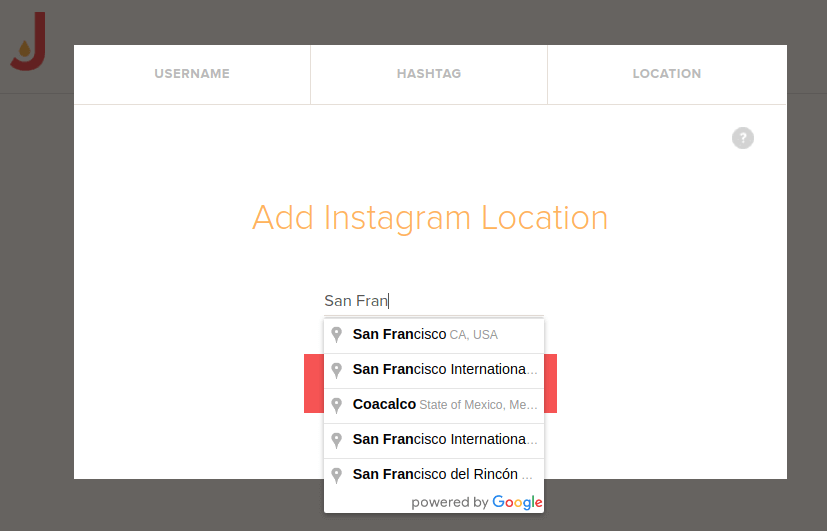This screenshot has height=531, width=827.
Task: Click the J logo in top-left corner
Action: [28, 41]
